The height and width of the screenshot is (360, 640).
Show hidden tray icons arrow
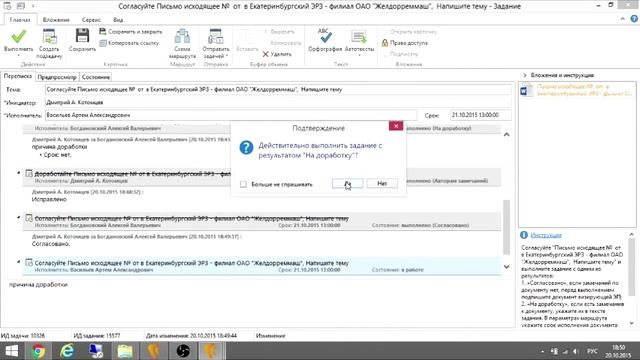click(542, 351)
